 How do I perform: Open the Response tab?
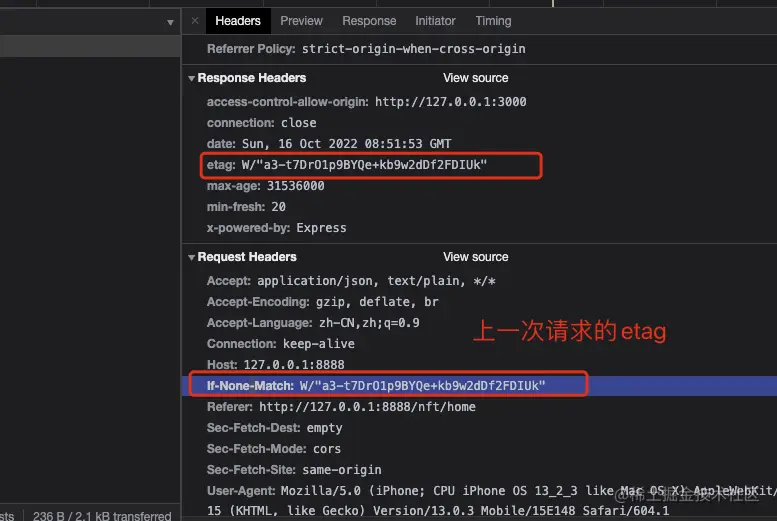369,21
